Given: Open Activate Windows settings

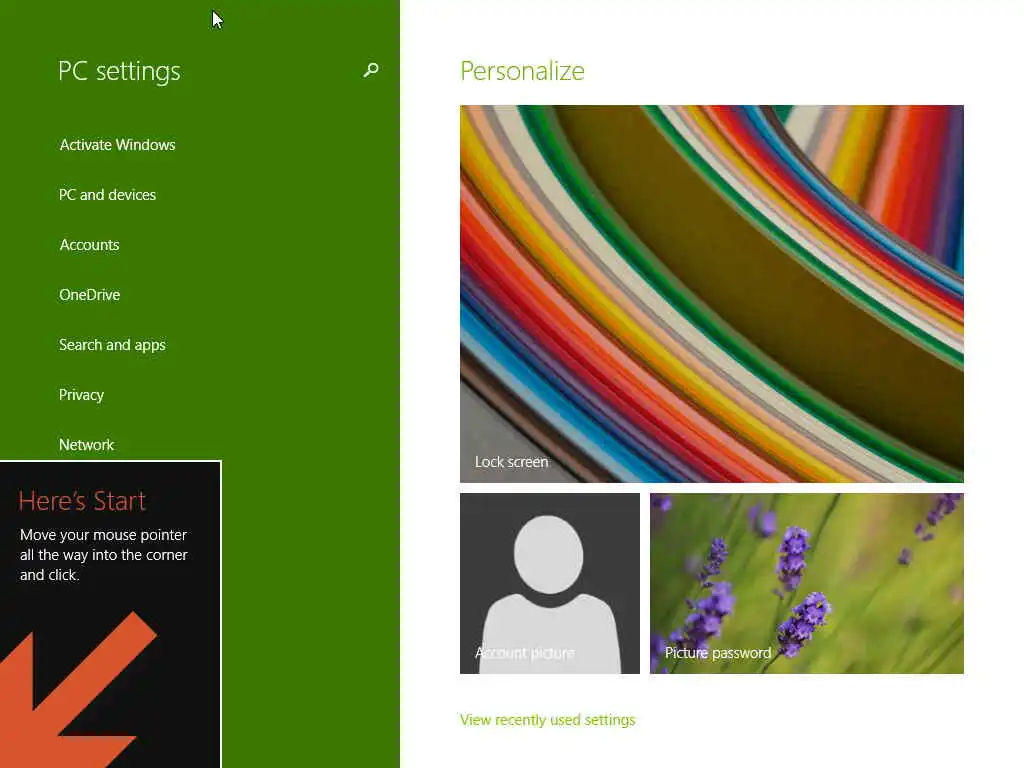Looking at the screenshot, I should tap(118, 145).
